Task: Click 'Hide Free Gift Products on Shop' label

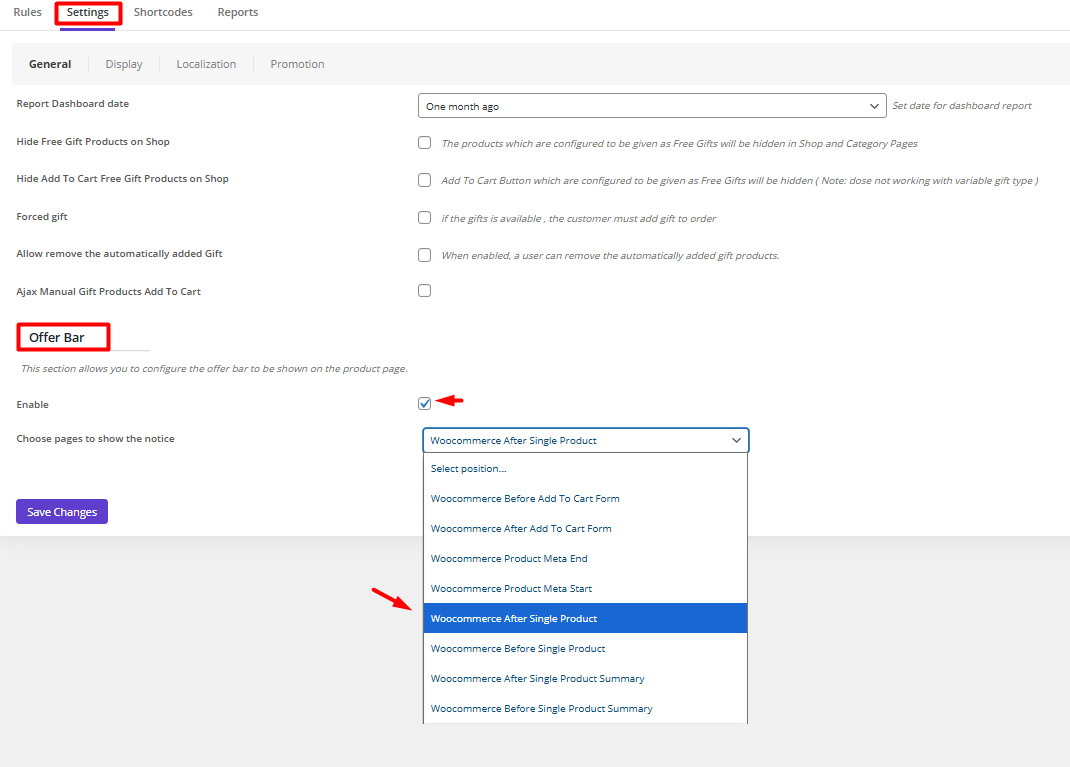Action: [x=93, y=142]
